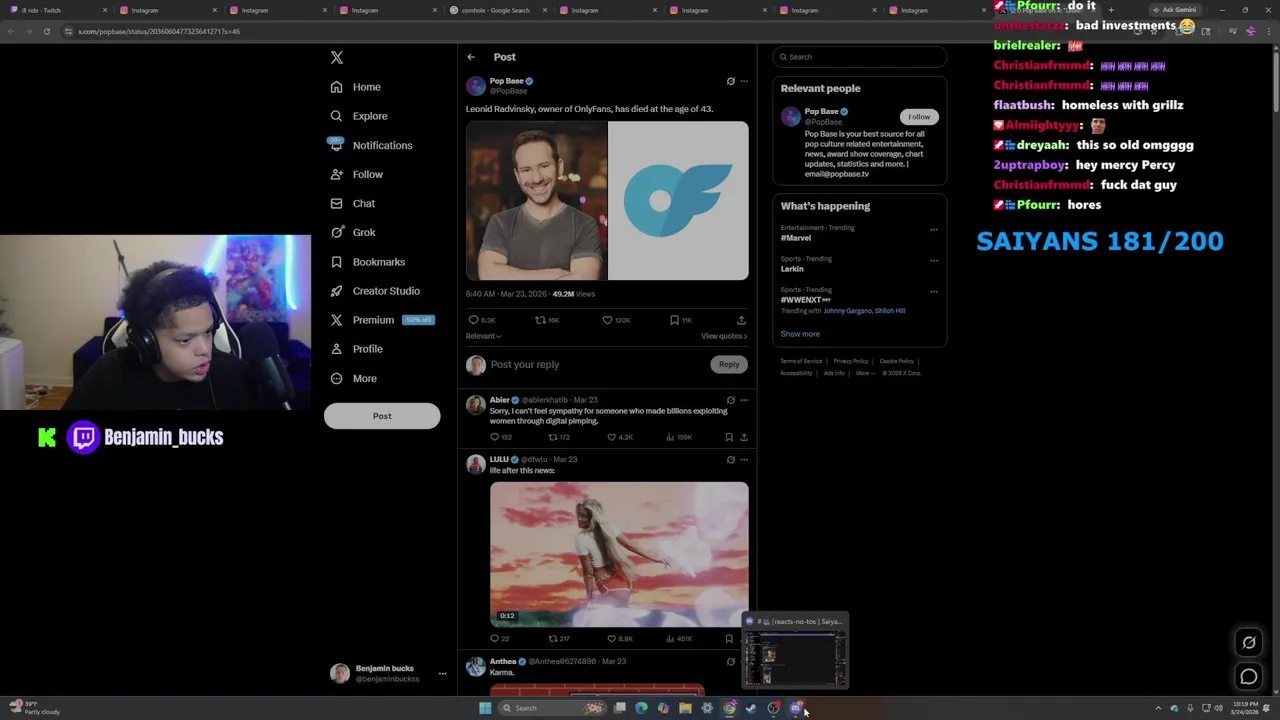Open options for the #WWENXT trend

934,291
